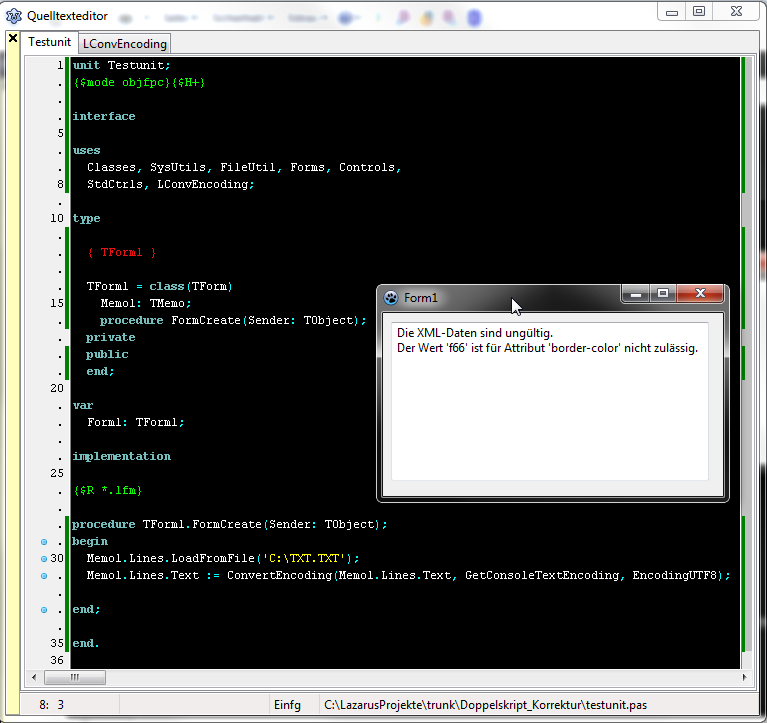The height and width of the screenshot is (723, 767).
Task: Click the horizontal scrollbar's left arrow
Action: click(x=36, y=677)
